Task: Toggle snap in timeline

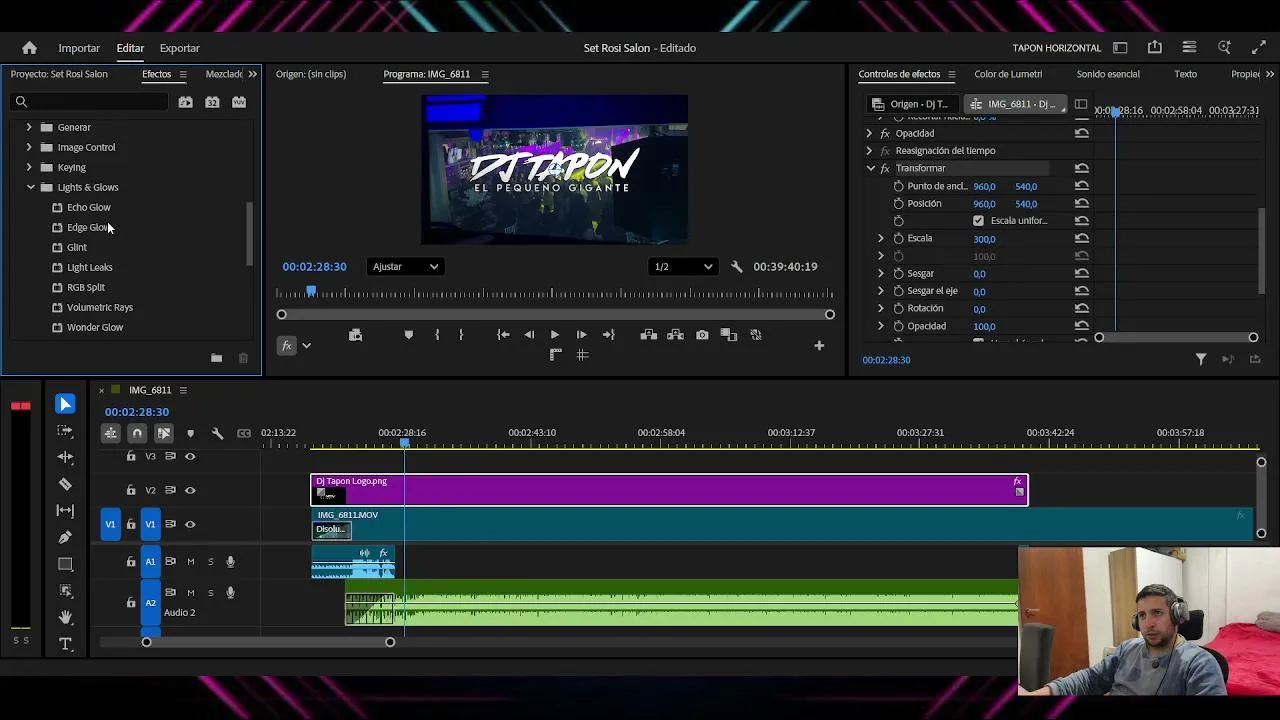Action: 137,433
